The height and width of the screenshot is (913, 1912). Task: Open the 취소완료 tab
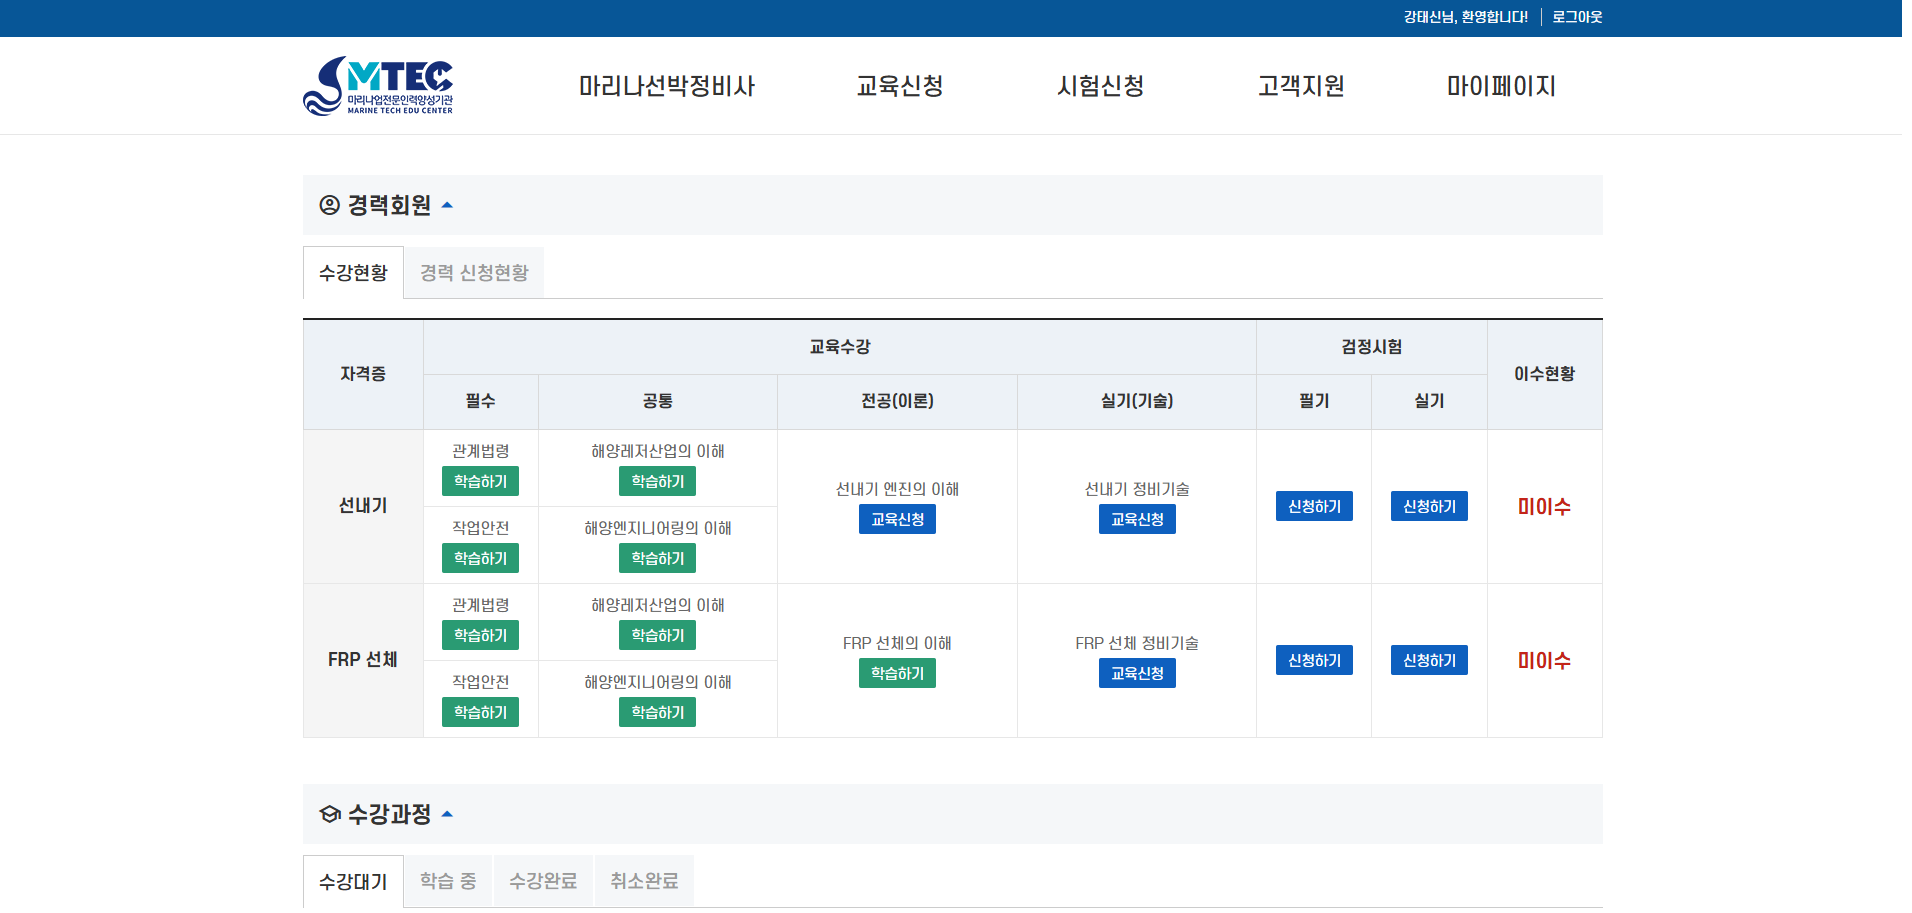click(644, 881)
